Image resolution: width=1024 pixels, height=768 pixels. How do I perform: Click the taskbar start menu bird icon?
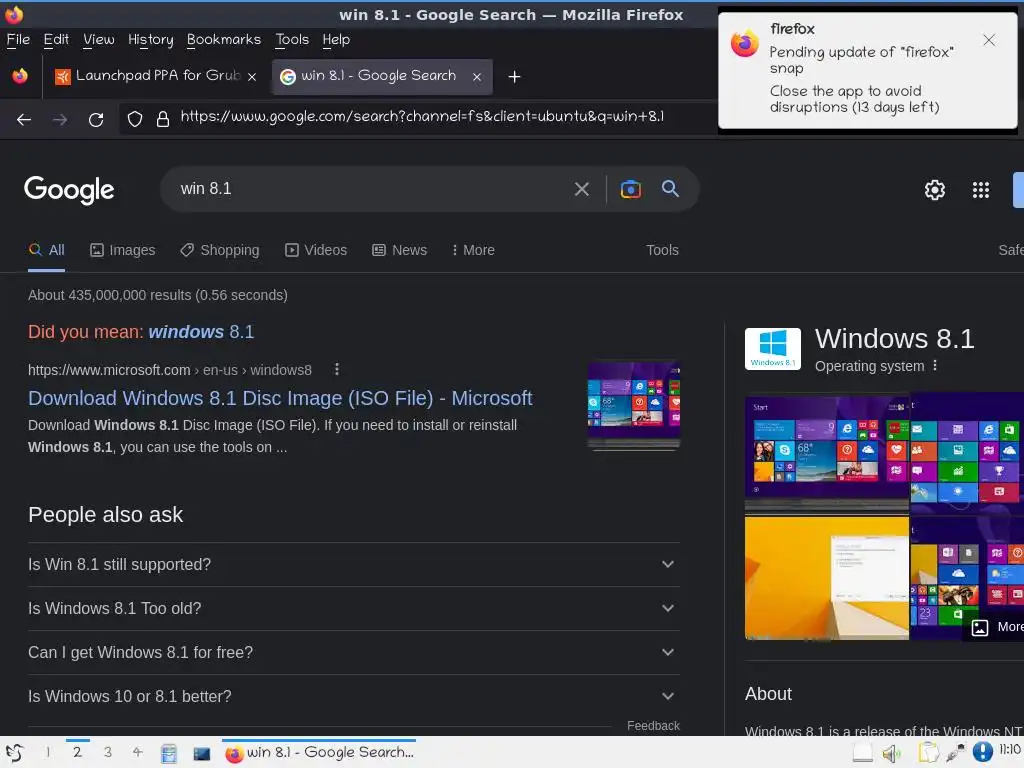point(14,753)
